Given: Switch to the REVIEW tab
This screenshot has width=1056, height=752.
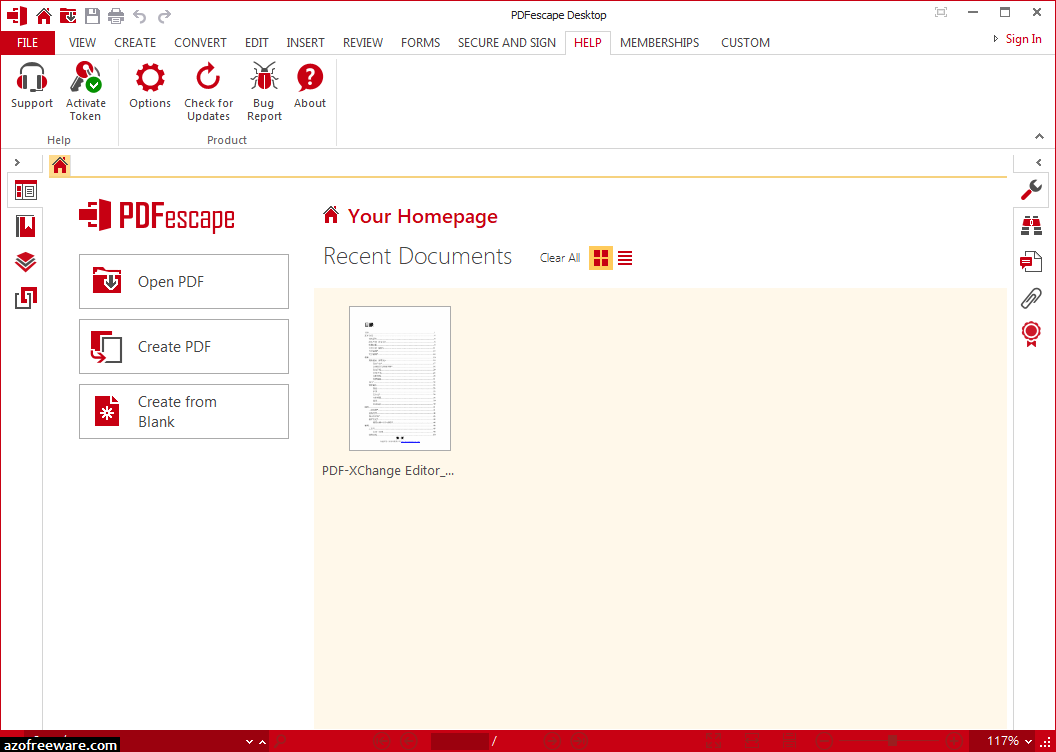Looking at the screenshot, I should [x=362, y=42].
